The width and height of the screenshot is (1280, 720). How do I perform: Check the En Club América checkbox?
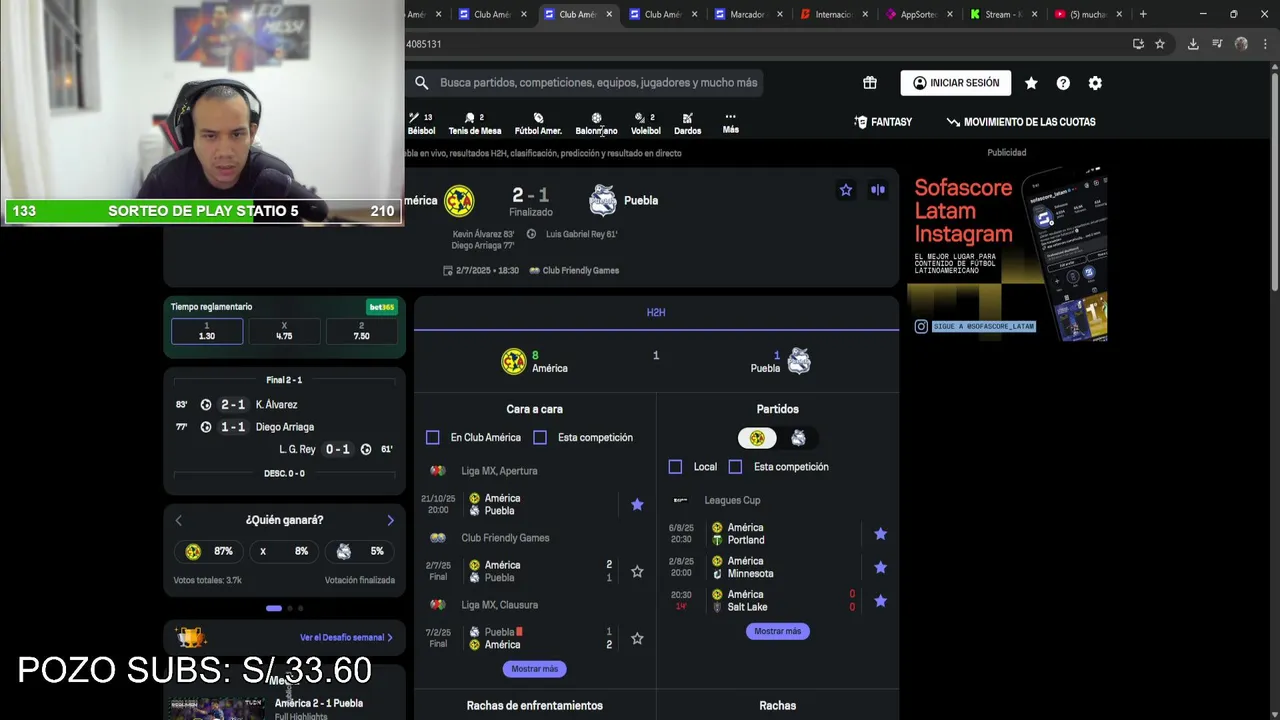pos(433,438)
